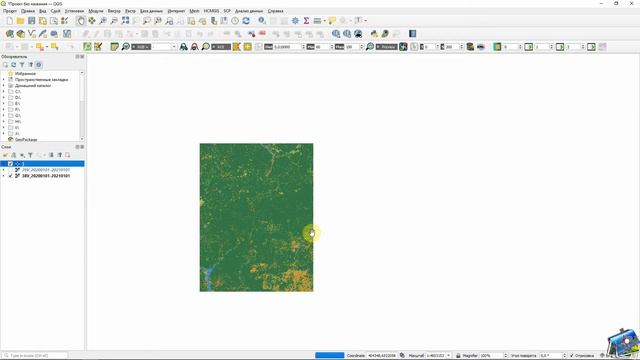Toggle Browser properties widget icon

click(x=39, y=65)
